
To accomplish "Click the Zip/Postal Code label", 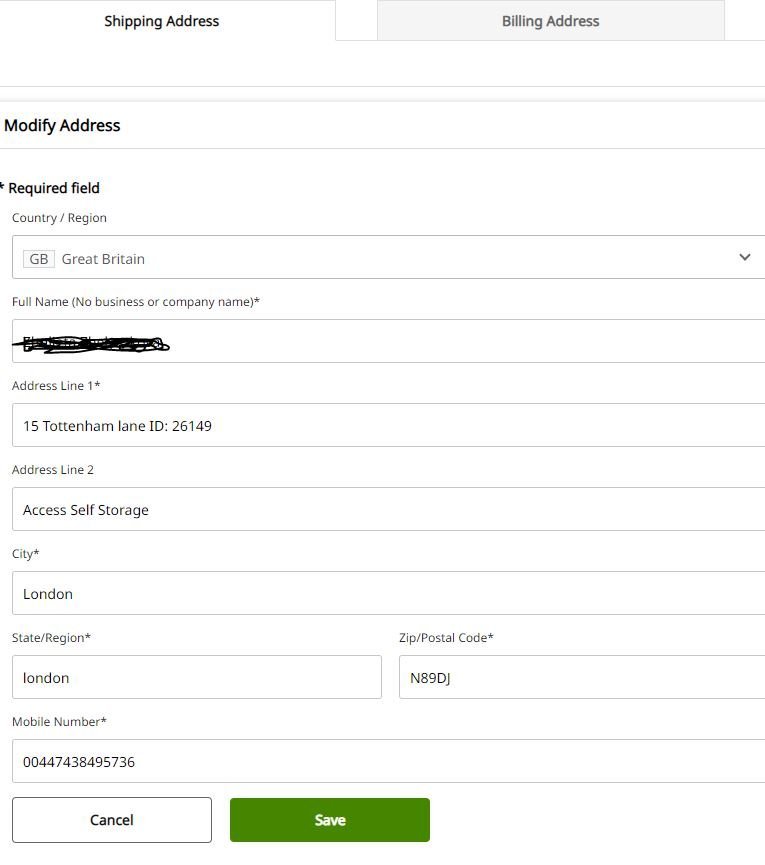I will pos(446,638).
